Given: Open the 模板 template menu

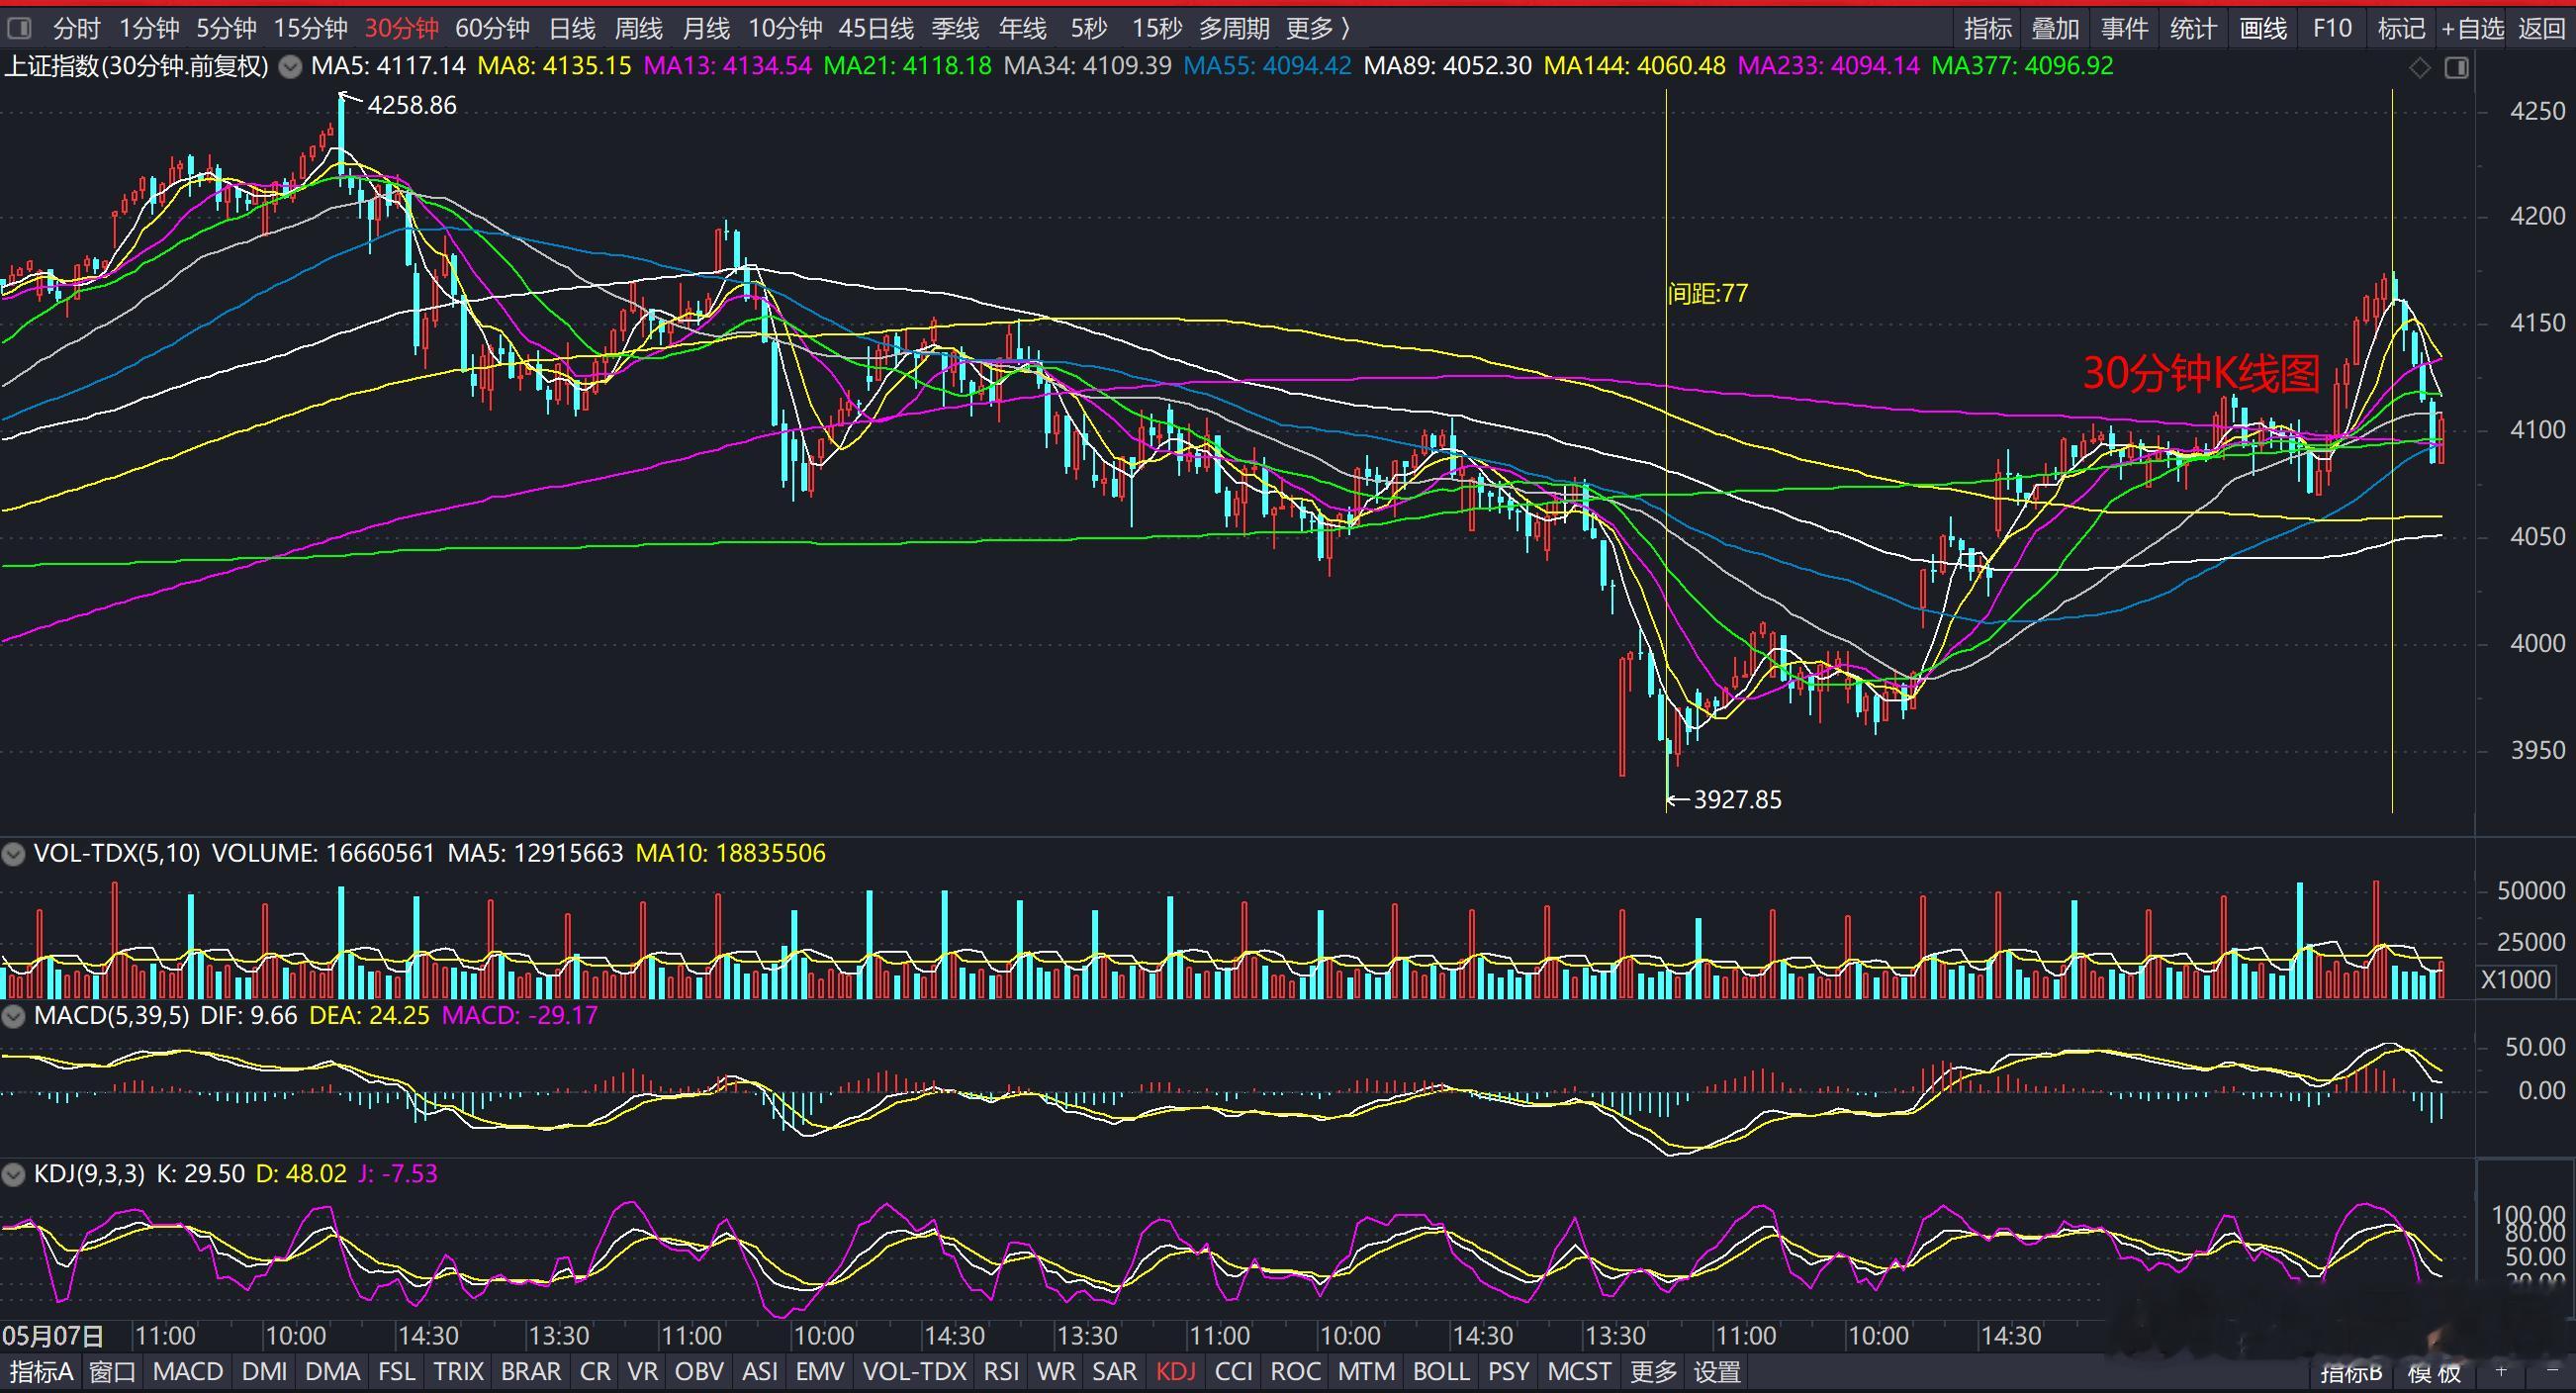Looking at the screenshot, I should (2434, 1372).
